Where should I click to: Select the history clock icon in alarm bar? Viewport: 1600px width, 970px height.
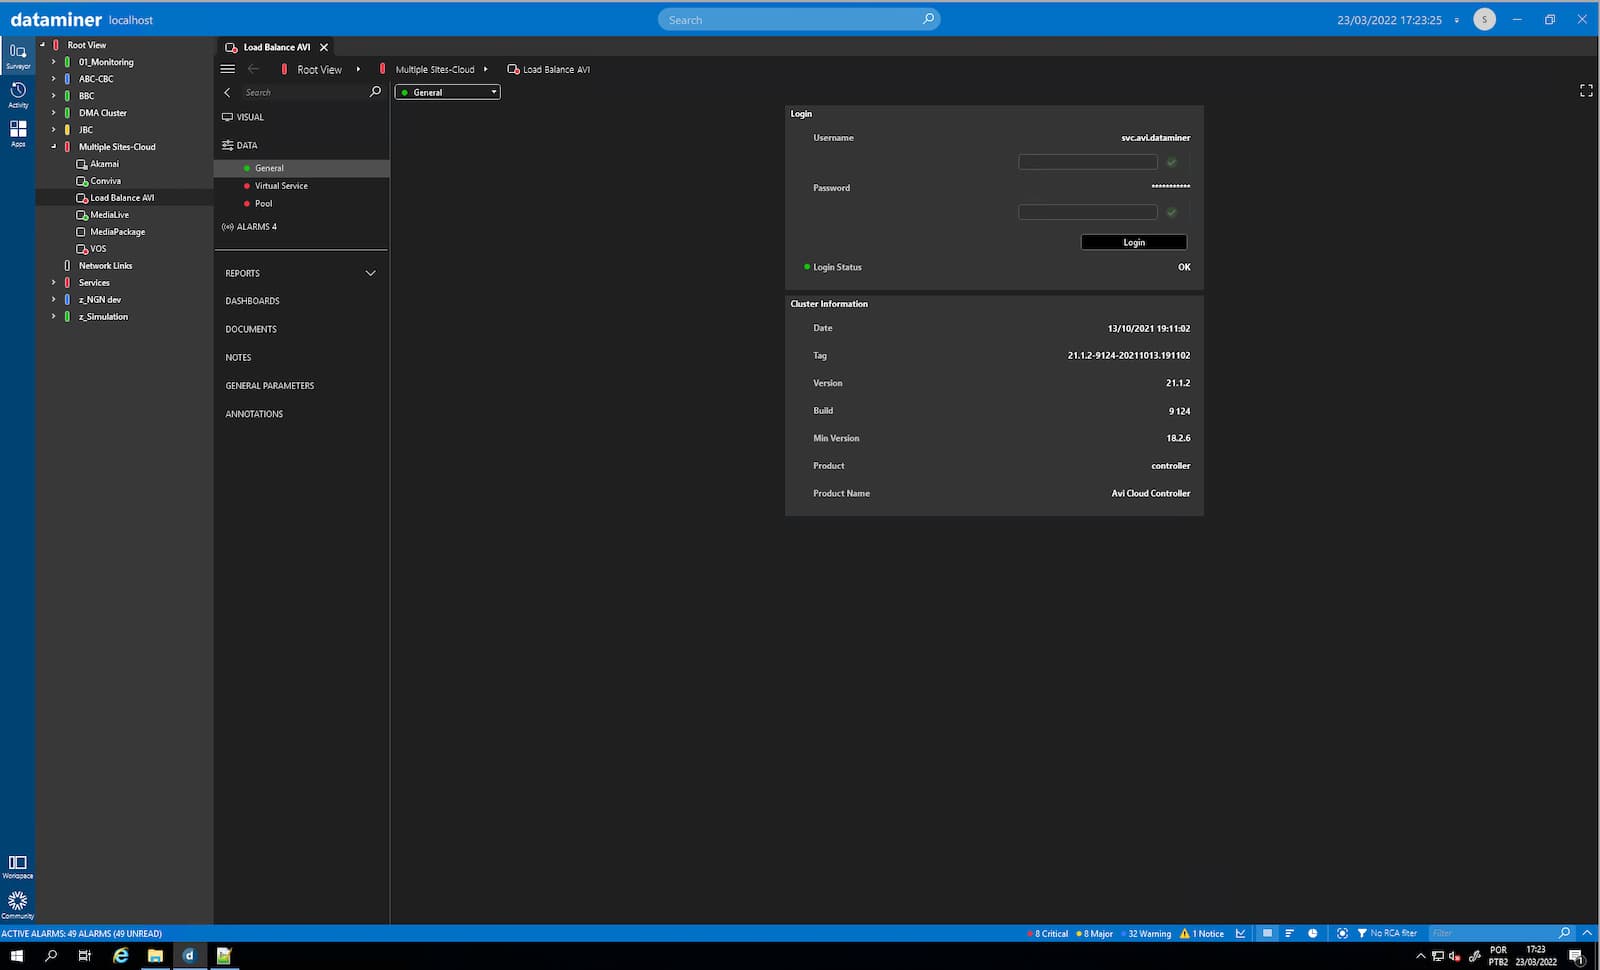[1313, 933]
